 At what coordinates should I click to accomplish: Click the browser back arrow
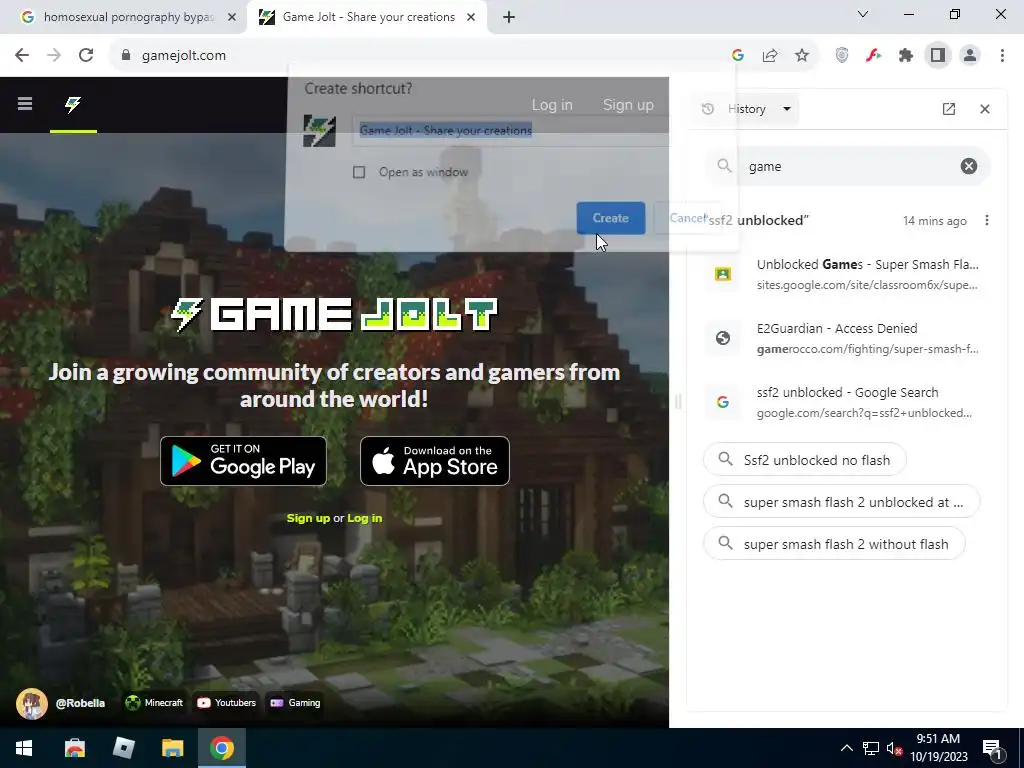click(22, 56)
